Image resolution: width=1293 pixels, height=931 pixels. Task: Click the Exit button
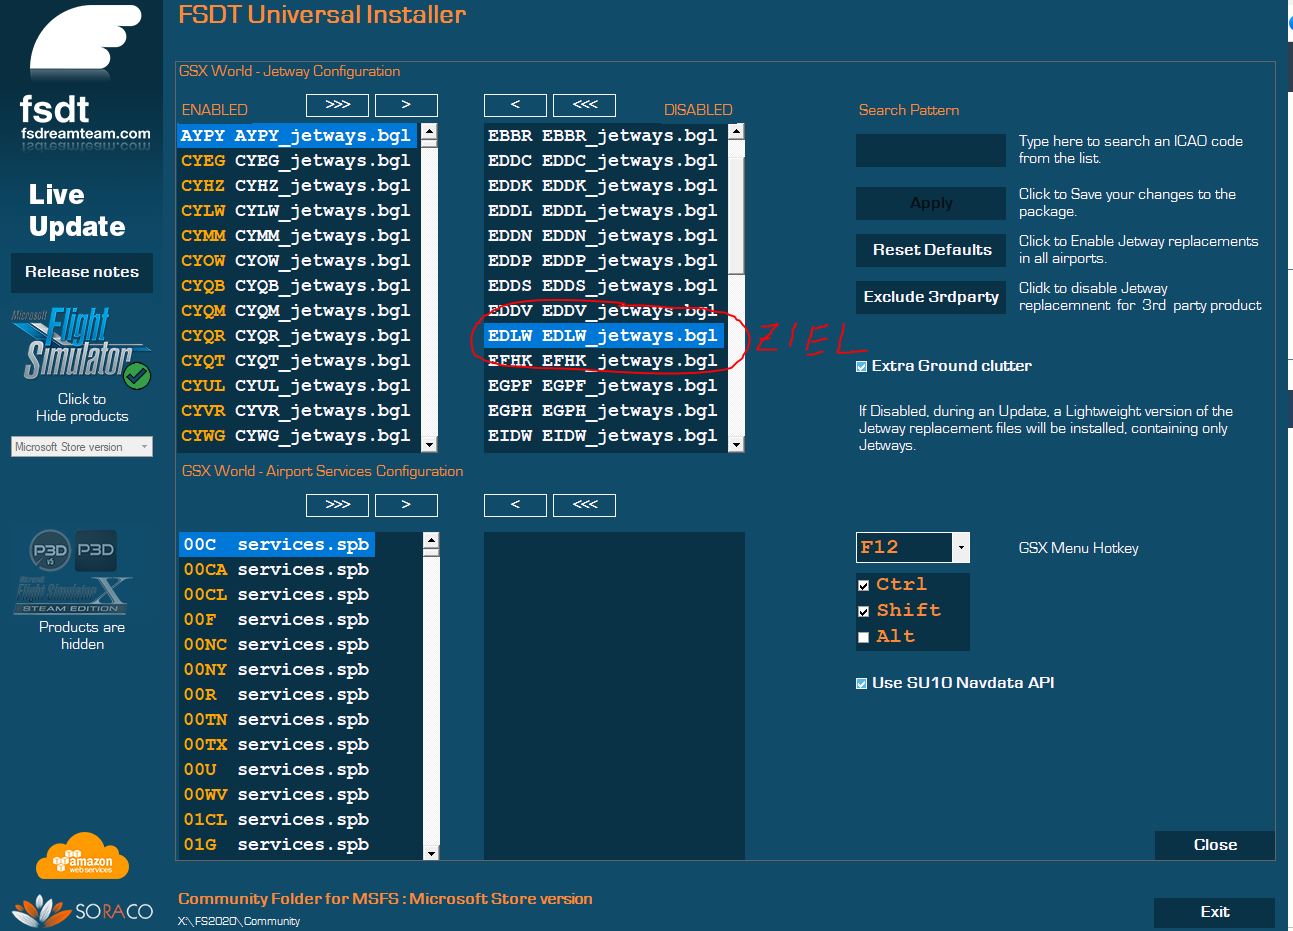click(x=1215, y=912)
